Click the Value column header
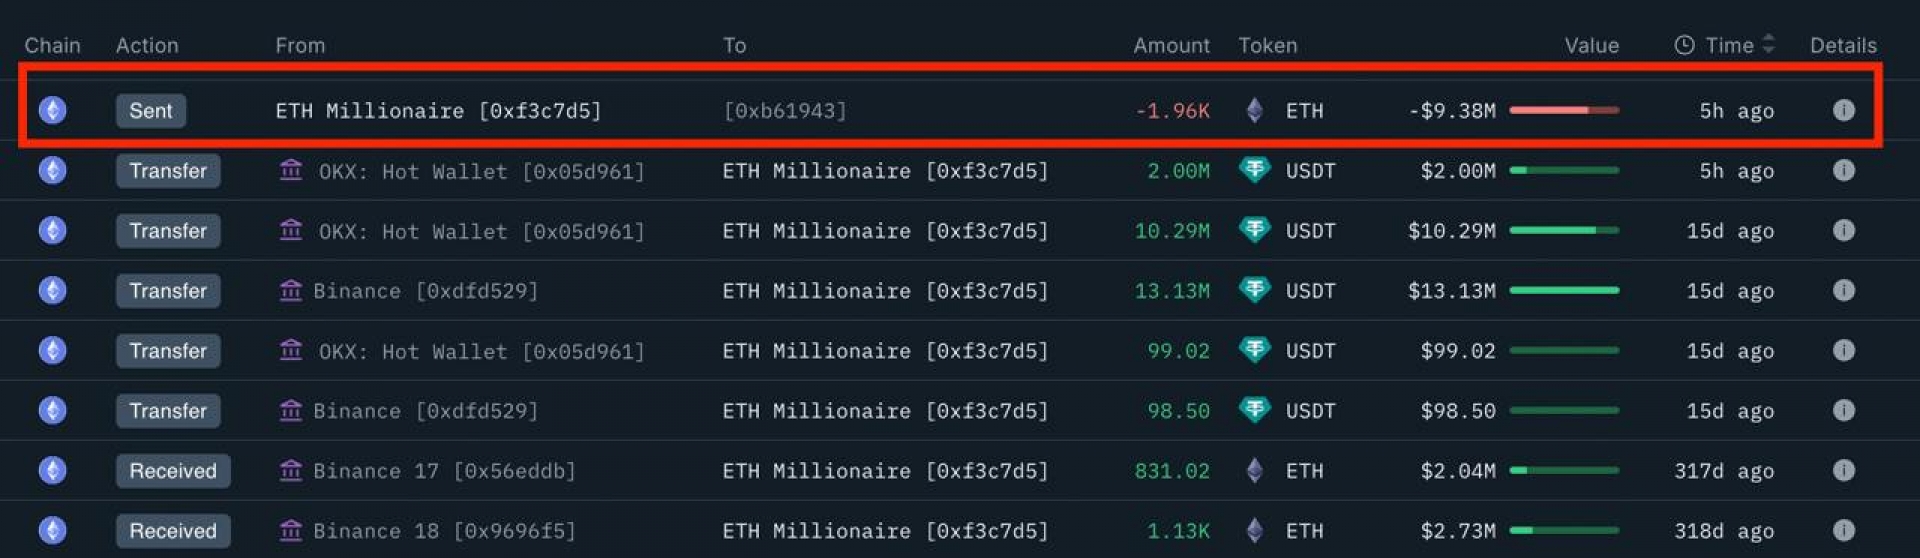This screenshot has height=558, width=1920. click(x=1591, y=45)
